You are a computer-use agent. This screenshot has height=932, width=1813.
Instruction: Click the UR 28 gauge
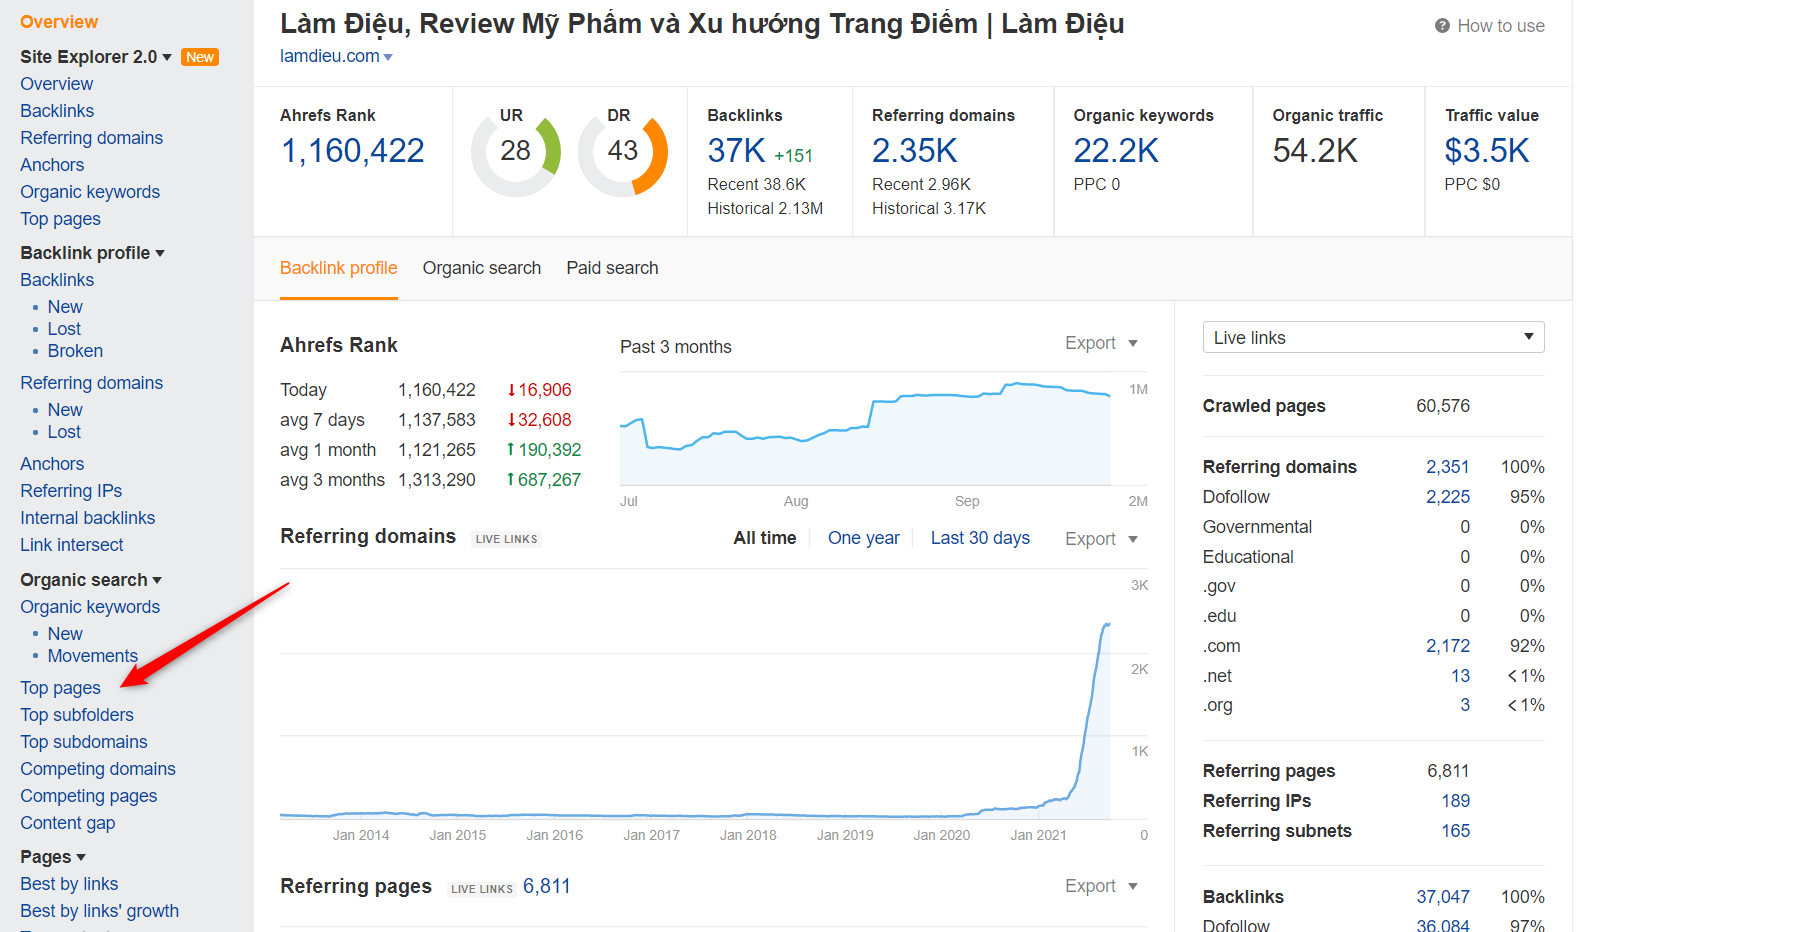(516, 151)
